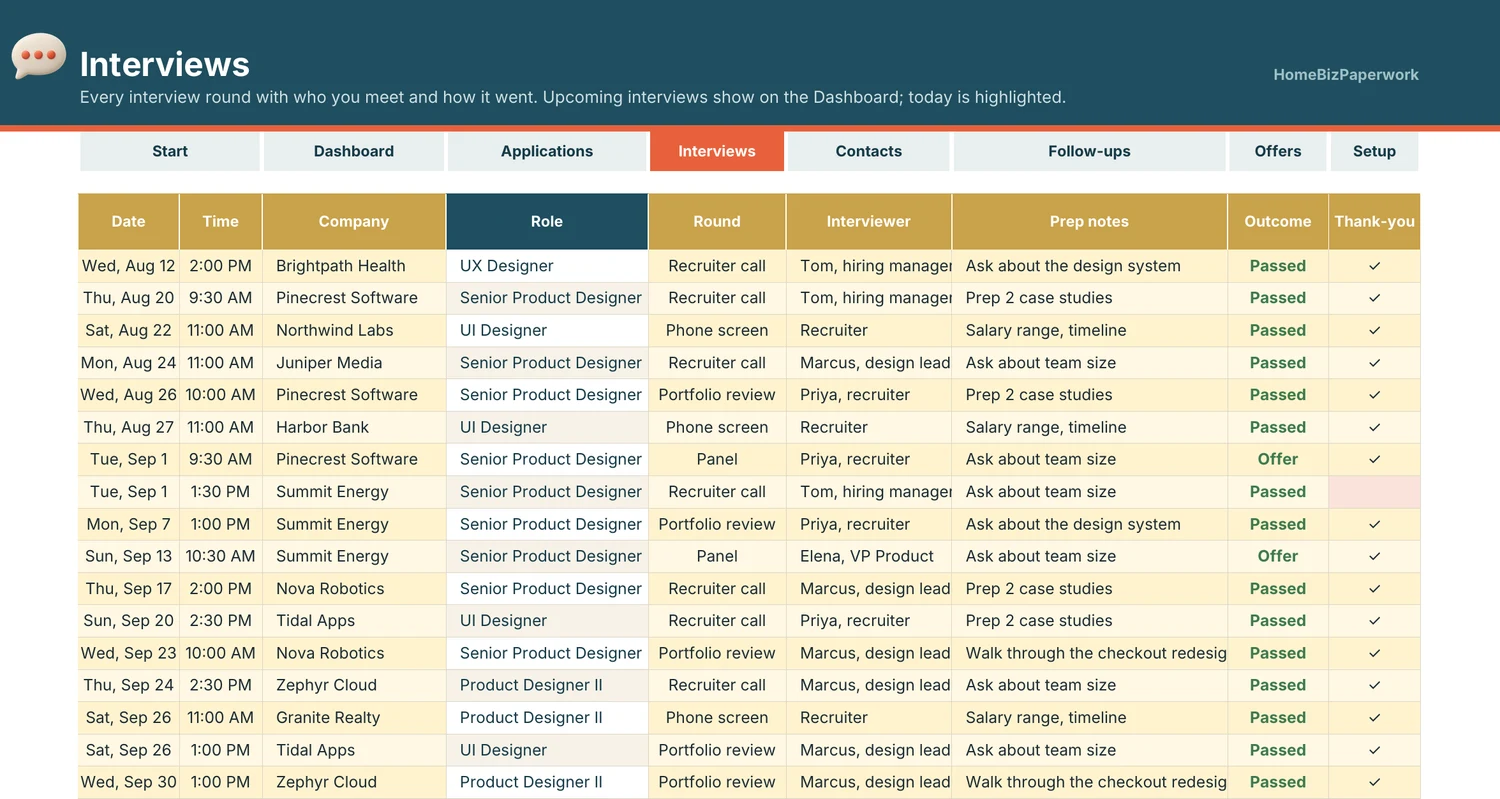1500x799 pixels.
Task: Select 'Northwind Labs' company cell
Action: coord(354,330)
